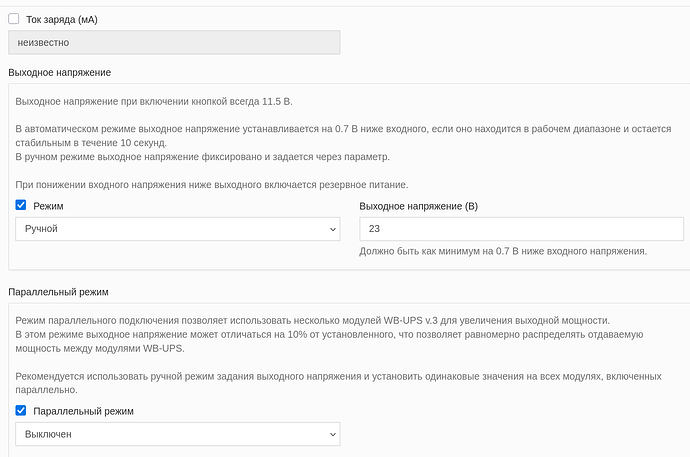This screenshot has width=690, height=457.
Task: Click the line starting "В автоматическом режиме"
Action: click(x=340, y=130)
